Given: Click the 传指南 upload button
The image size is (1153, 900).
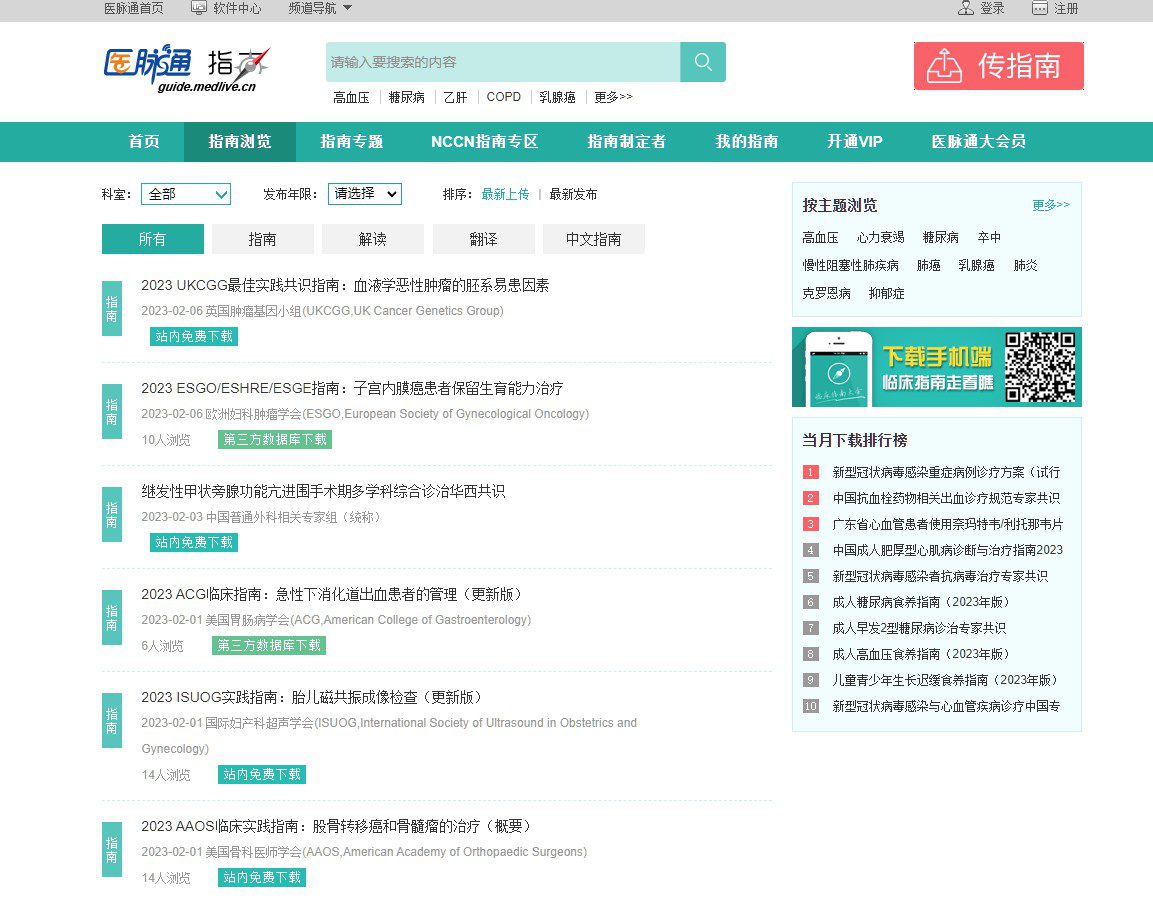Looking at the screenshot, I should pyautogui.click(x=999, y=66).
